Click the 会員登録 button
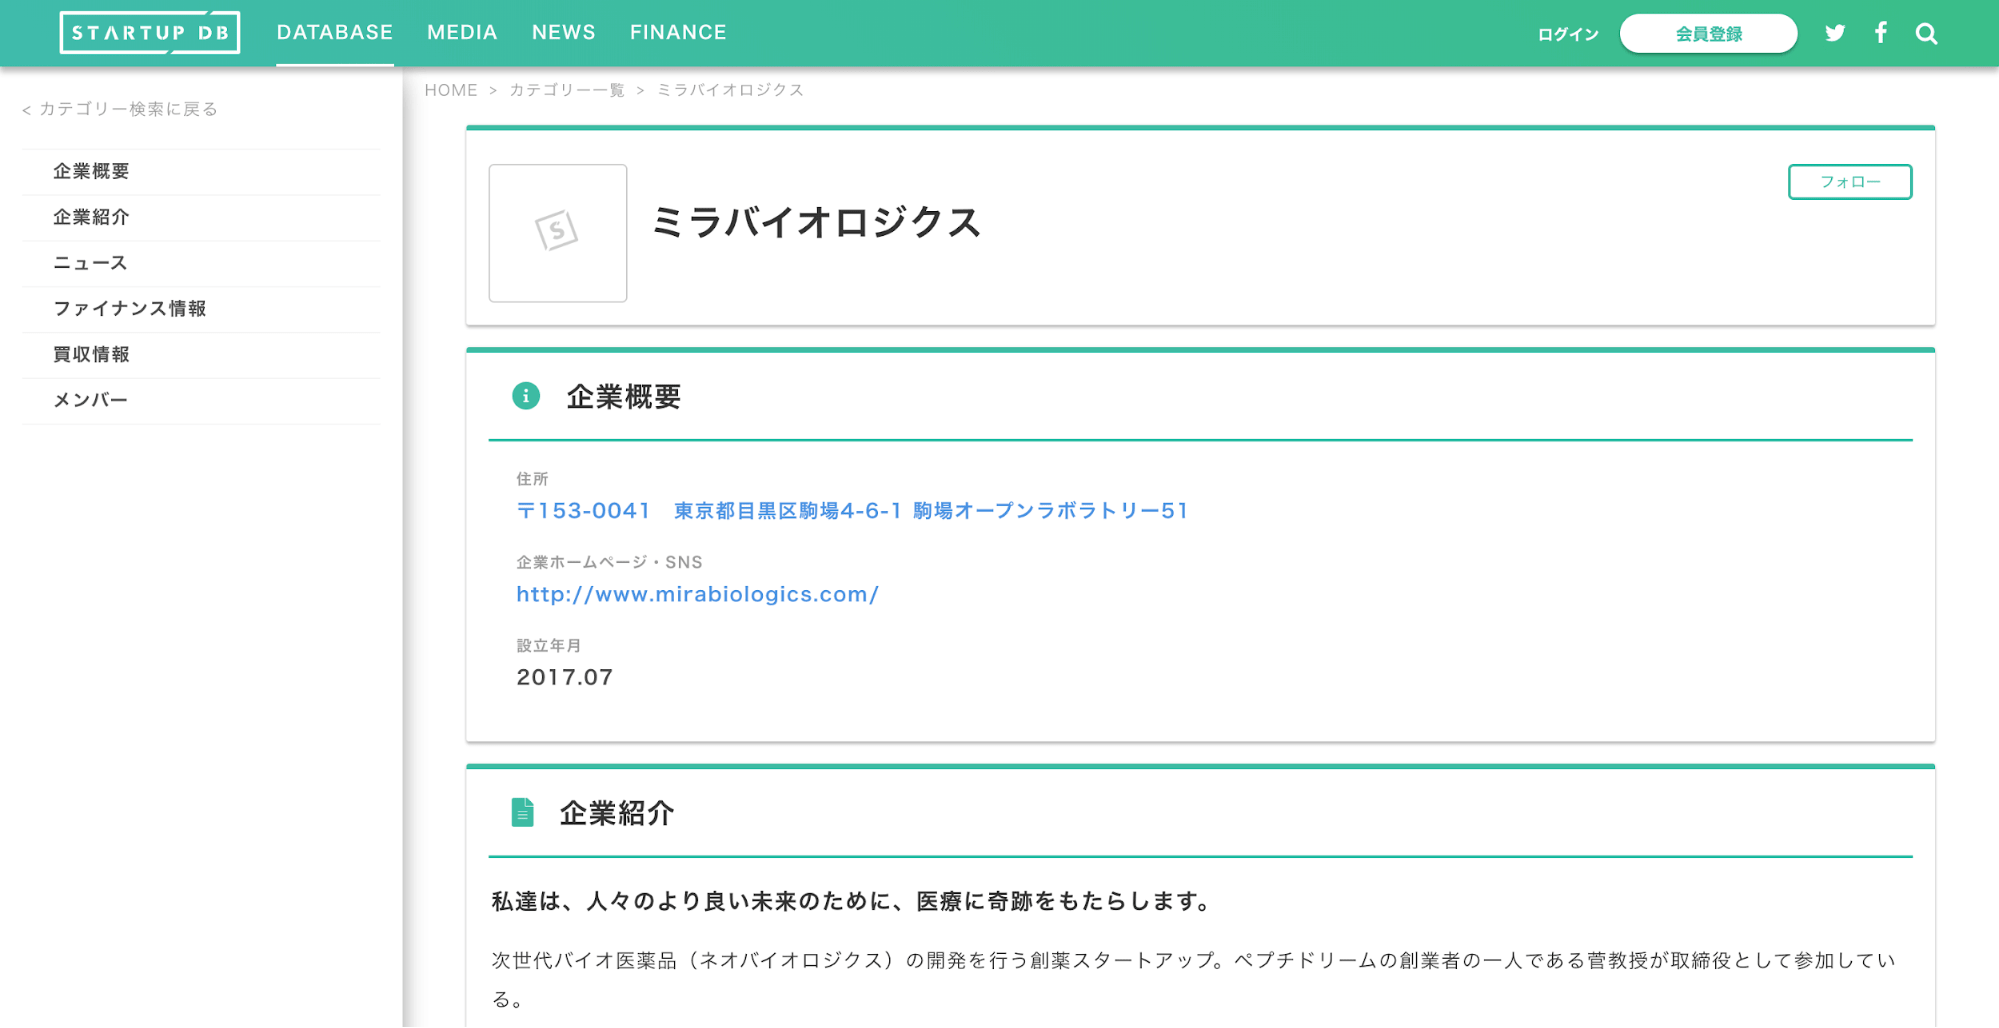This screenshot has width=1999, height=1028. [1708, 34]
